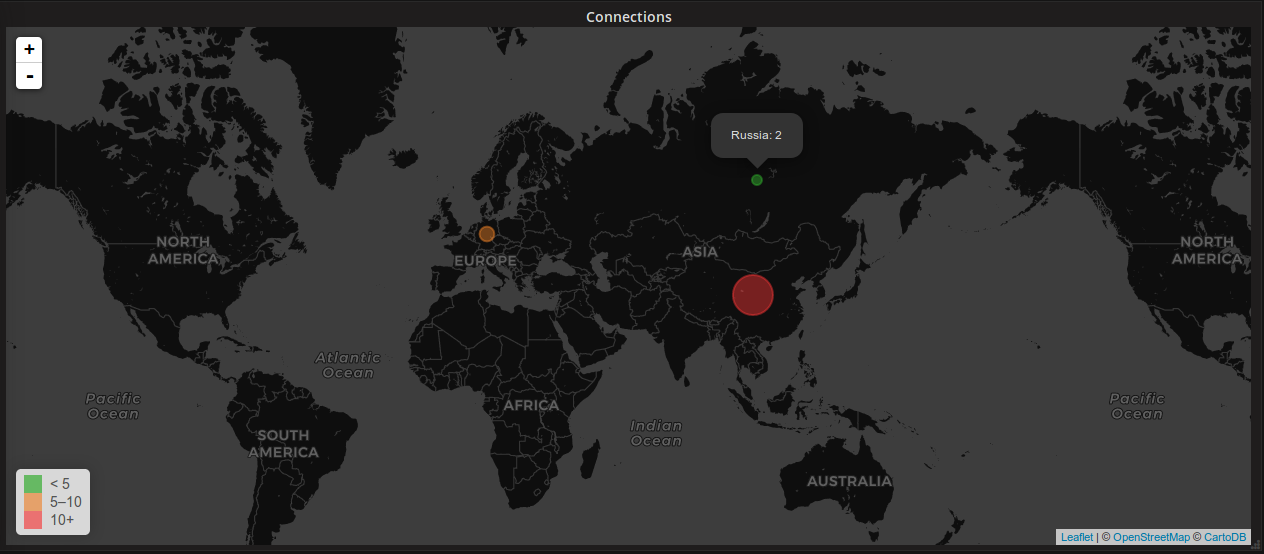Image resolution: width=1264 pixels, height=554 pixels.
Task: Click the red '10+' legend swatch
Action: 32,520
